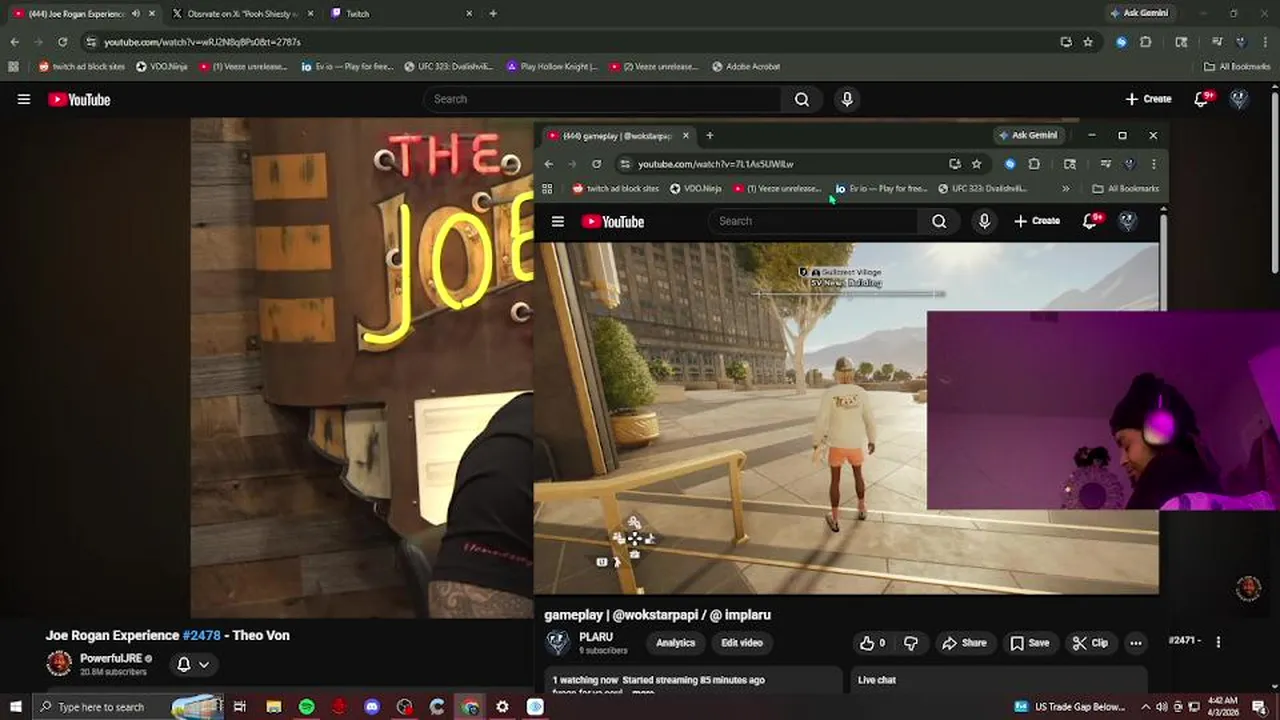Save the gameplay video
1280x720 pixels.
(x=1030, y=643)
